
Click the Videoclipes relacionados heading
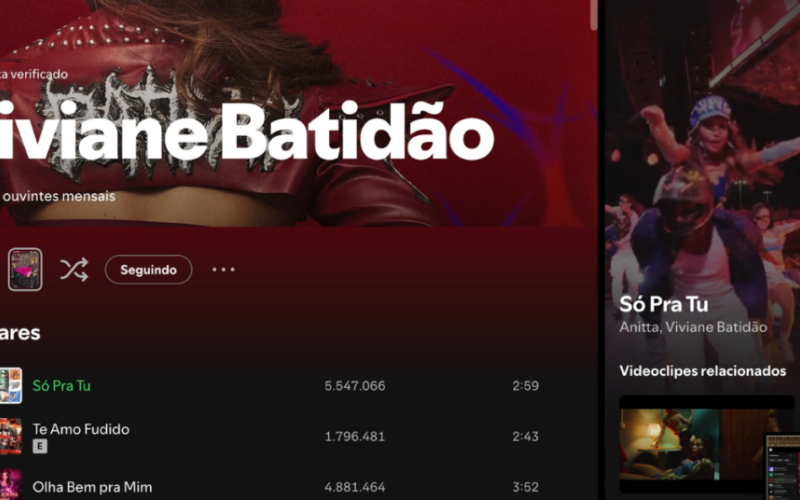coord(703,371)
